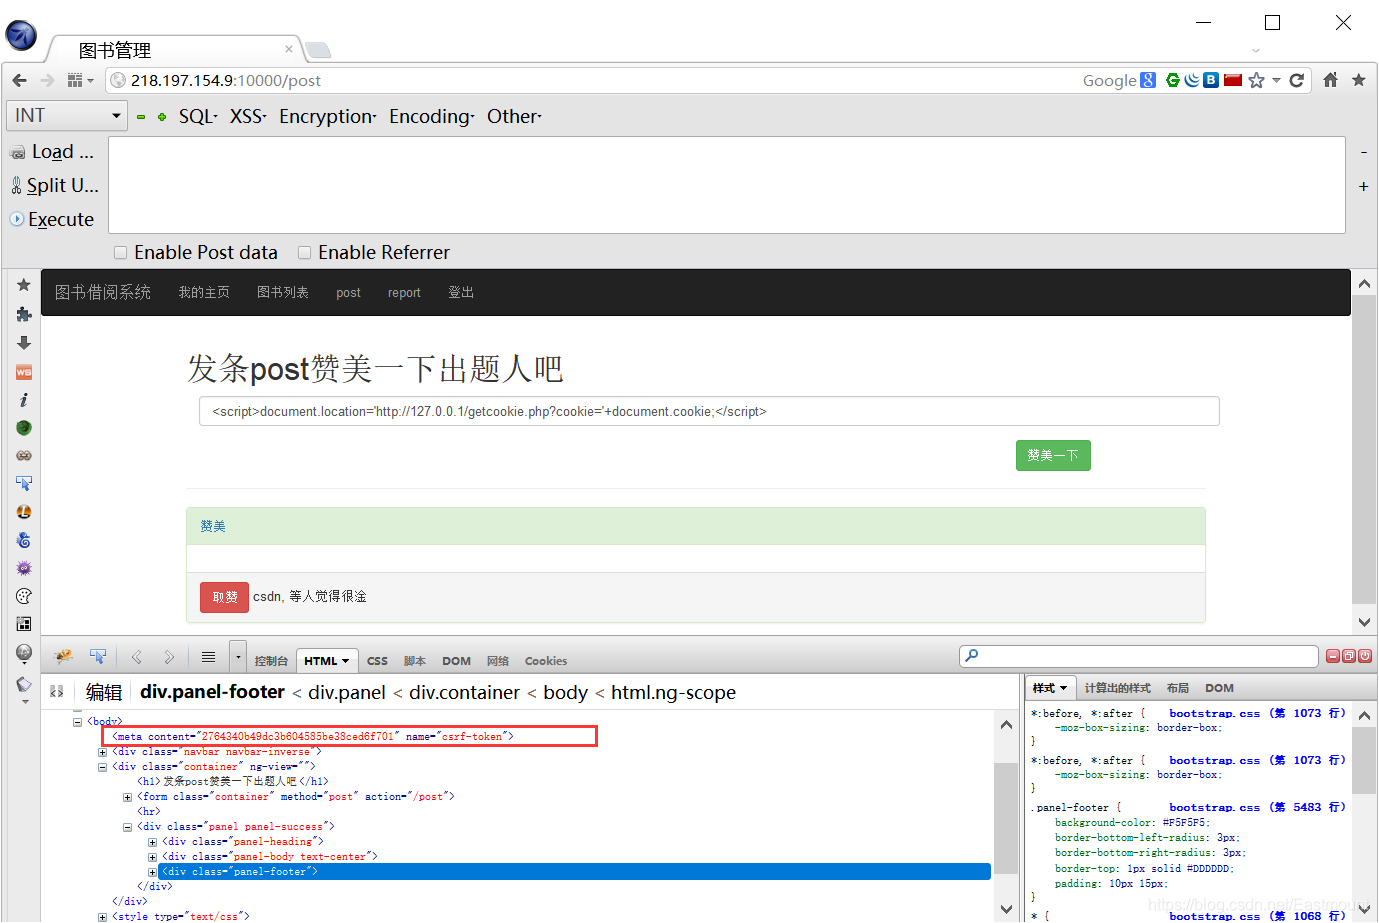The width and height of the screenshot is (1379, 923).
Task: Click the sidebar star icon
Action: pyautogui.click(x=24, y=285)
